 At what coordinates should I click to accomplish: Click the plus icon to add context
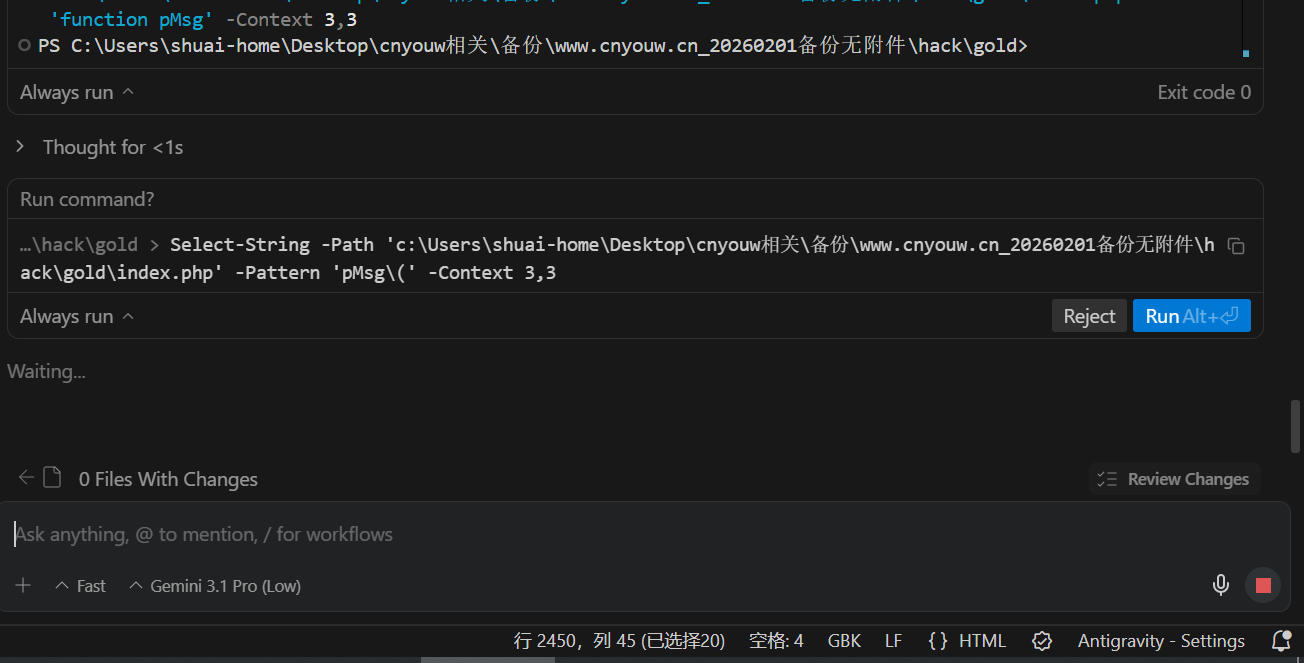24,586
